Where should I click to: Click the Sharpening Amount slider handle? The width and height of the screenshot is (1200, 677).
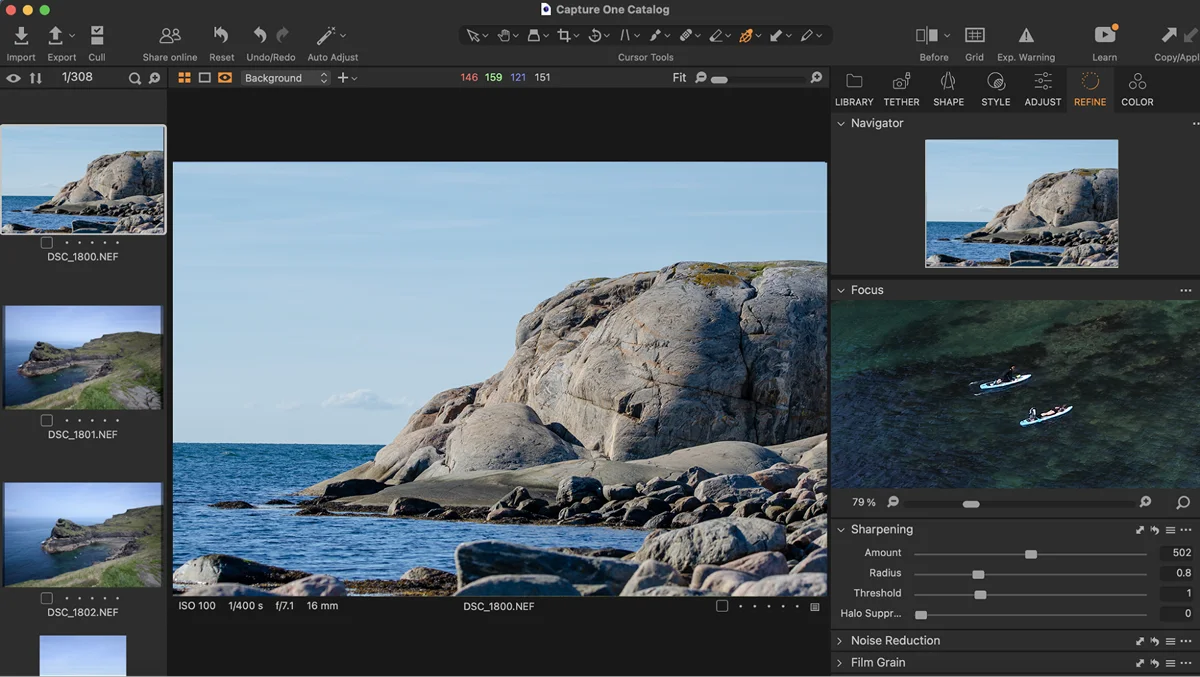coord(1031,554)
